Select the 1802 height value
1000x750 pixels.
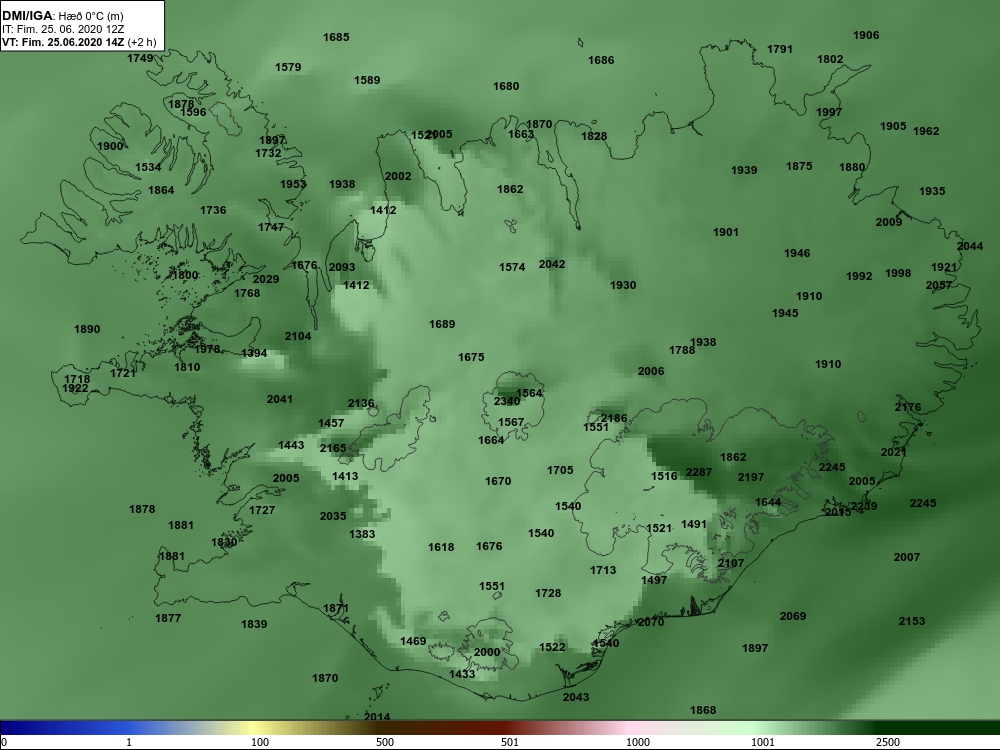point(830,59)
